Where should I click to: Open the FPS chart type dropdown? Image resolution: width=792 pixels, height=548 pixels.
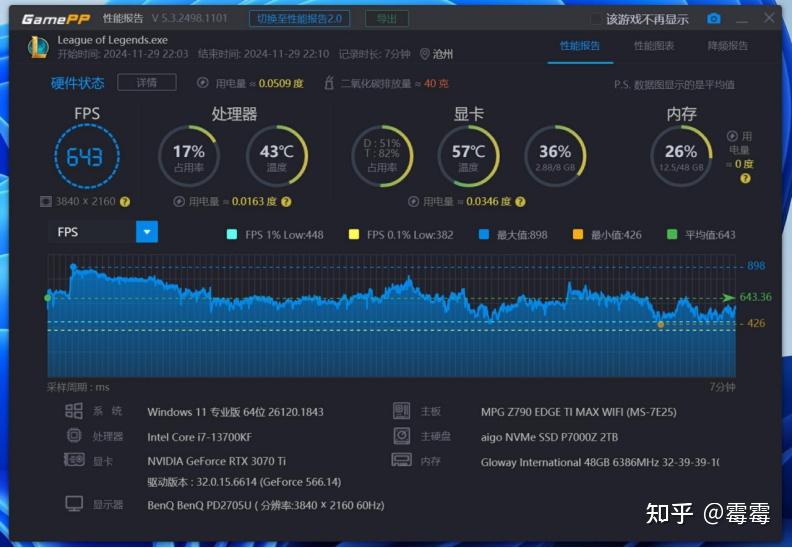(147, 232)
